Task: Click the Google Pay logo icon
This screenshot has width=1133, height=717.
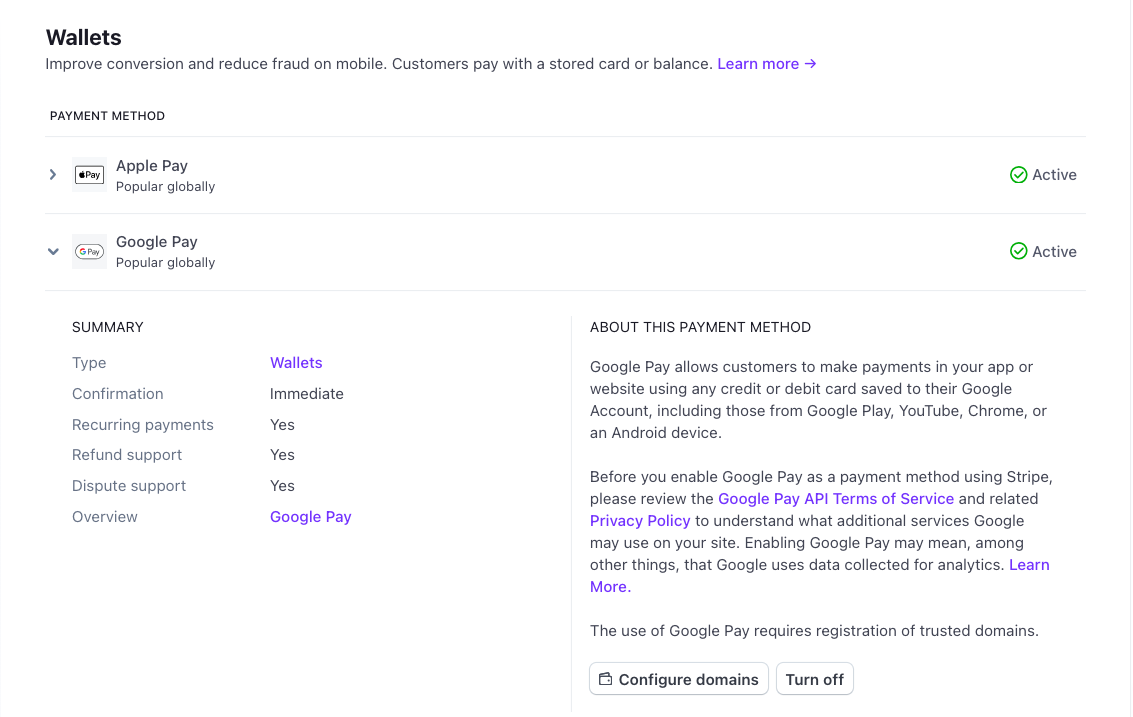Action: pos(89,252)
